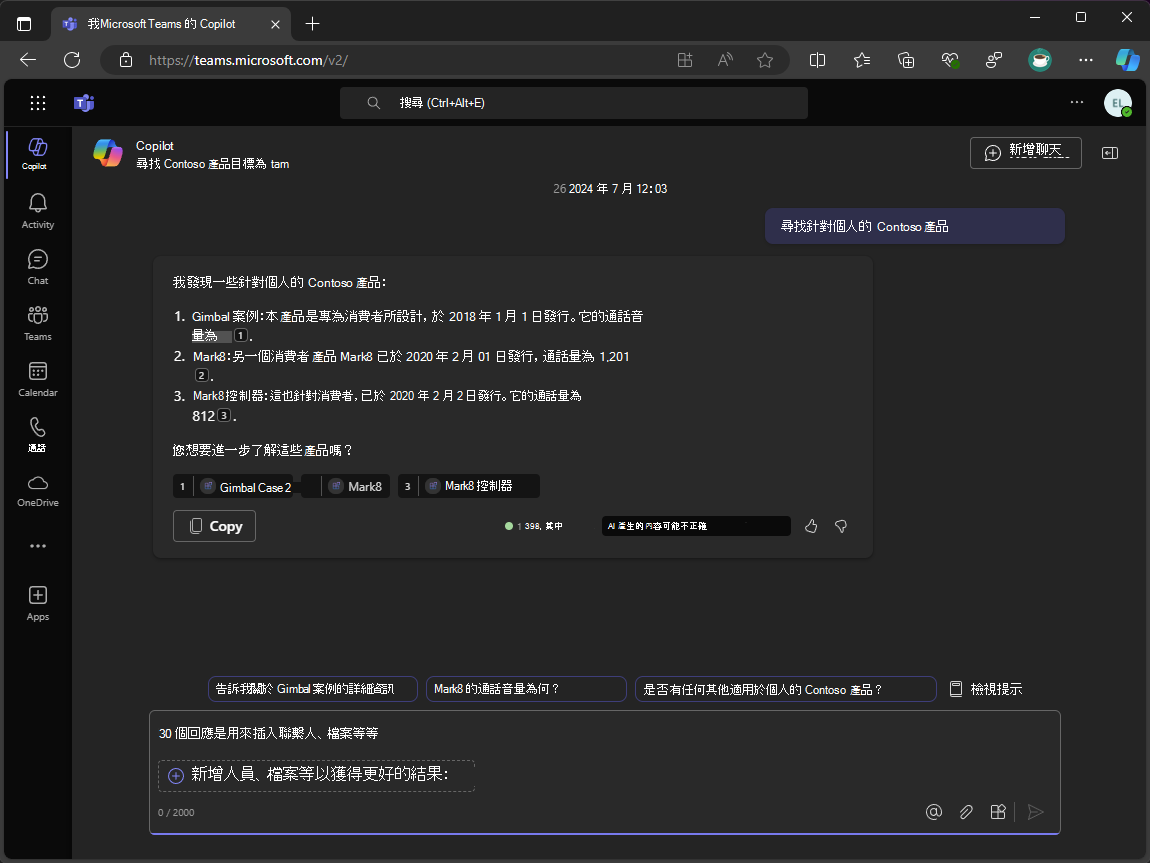1150x863 pixels.
Task: Click the user message about Contoso 產品
Action: pos(915,227)
